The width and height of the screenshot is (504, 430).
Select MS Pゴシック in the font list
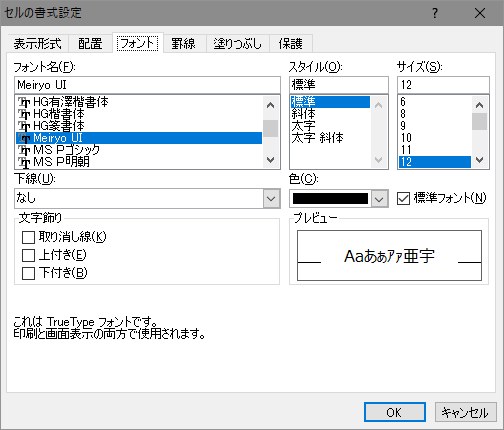(x=139, y=150)
